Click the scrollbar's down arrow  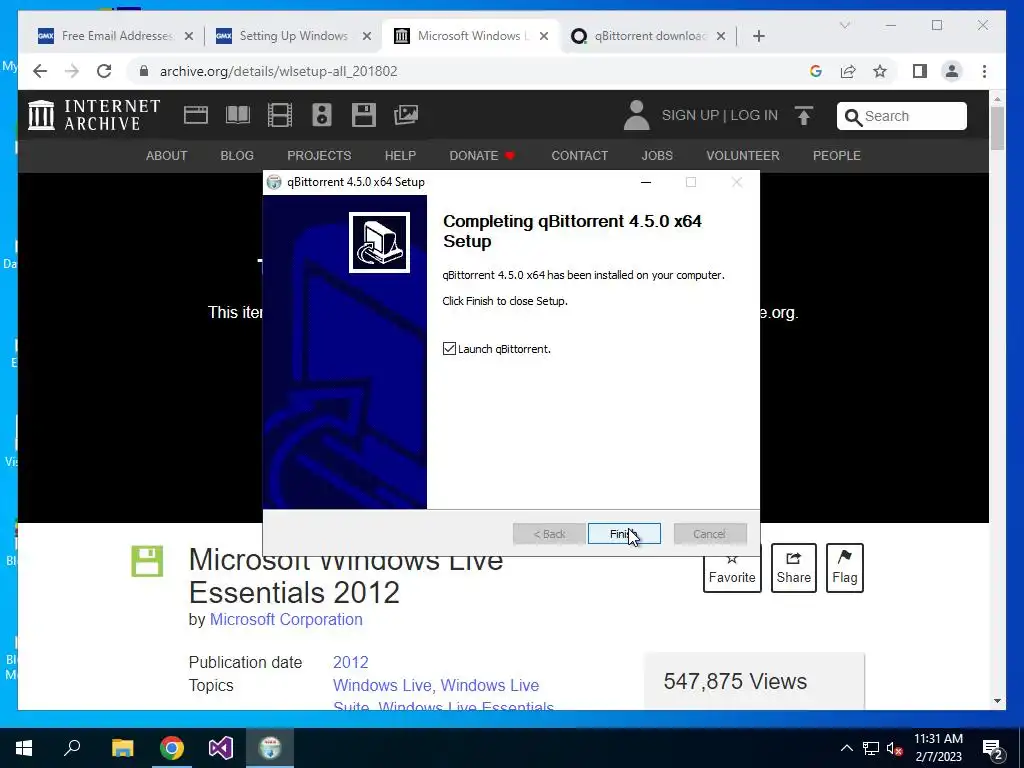coord(997,701)
